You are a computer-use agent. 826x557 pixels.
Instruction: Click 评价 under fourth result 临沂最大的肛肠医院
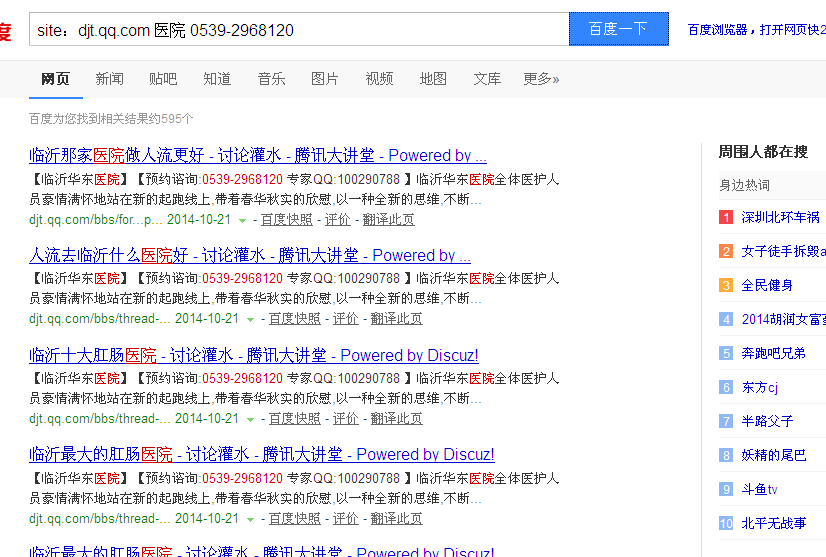[x=346, y=519]
